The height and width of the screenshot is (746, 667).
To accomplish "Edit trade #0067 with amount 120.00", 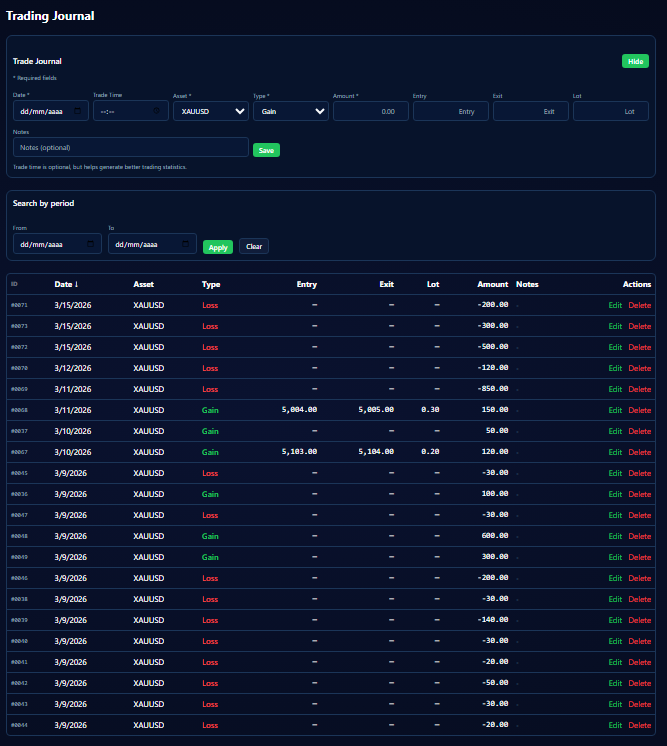I will click(615, 452).
